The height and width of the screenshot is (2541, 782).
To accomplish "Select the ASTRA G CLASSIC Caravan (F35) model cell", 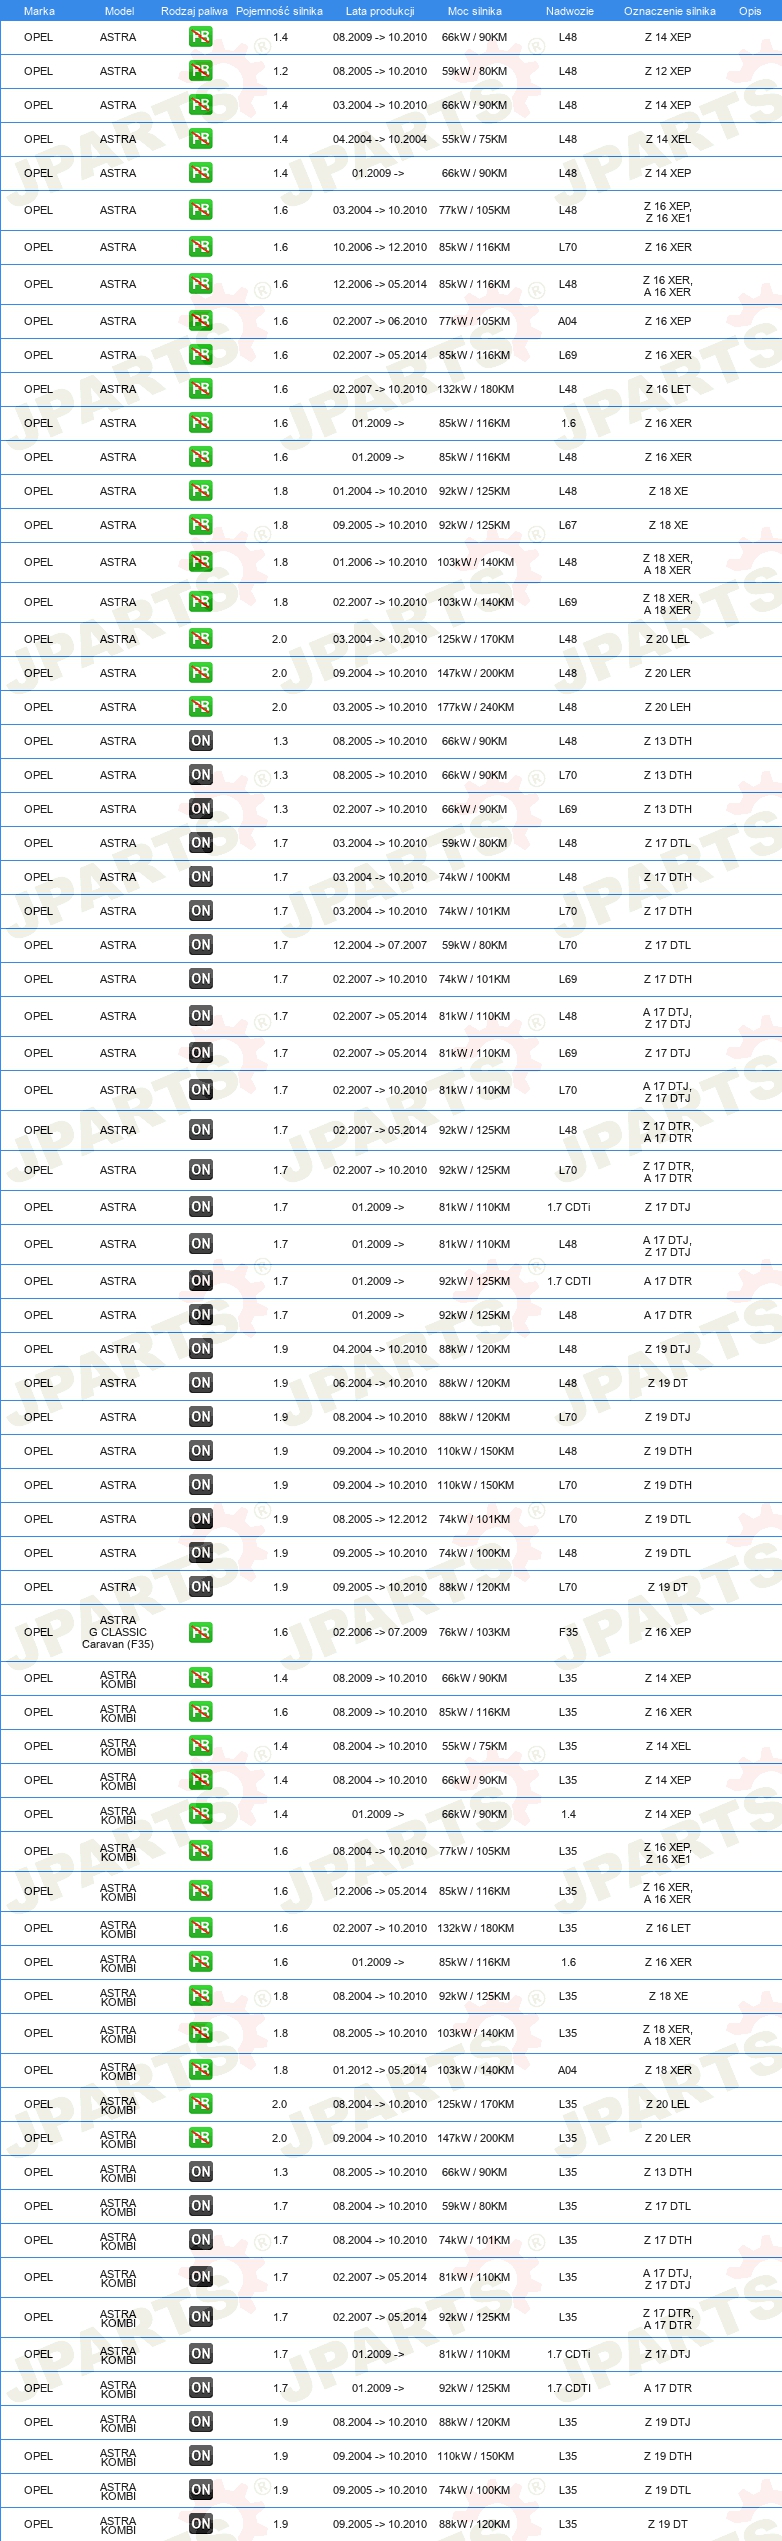I will pyautogui.click(x=118, y=1632).
